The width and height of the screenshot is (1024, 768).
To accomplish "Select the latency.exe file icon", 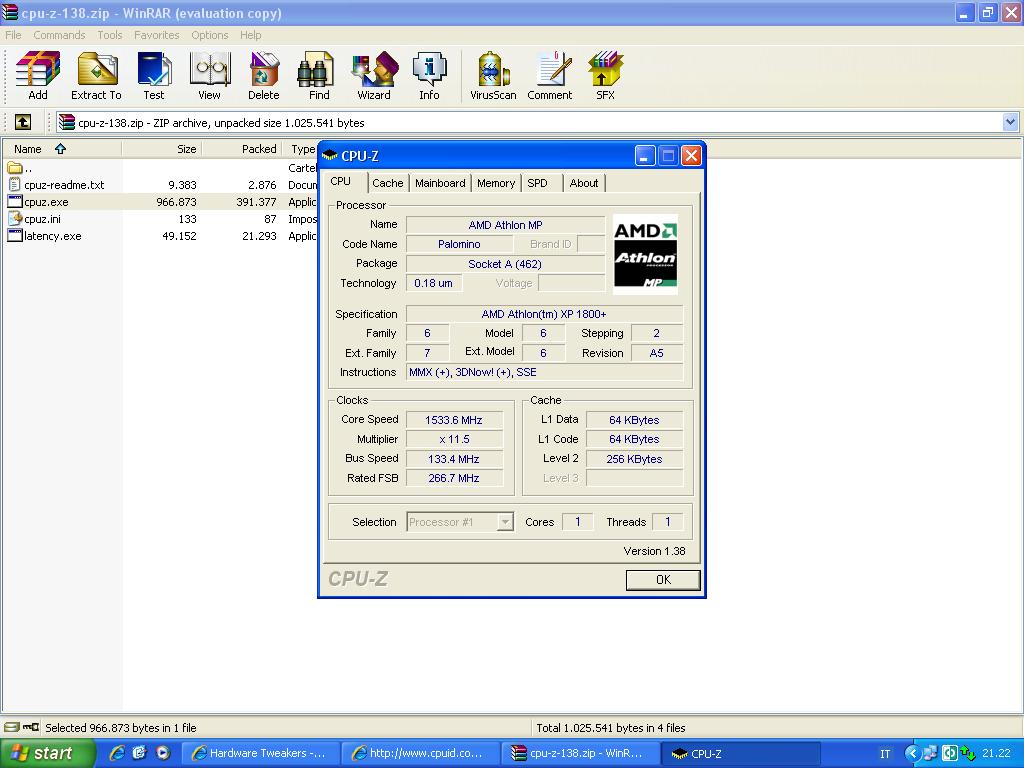I will pos(15,236).
